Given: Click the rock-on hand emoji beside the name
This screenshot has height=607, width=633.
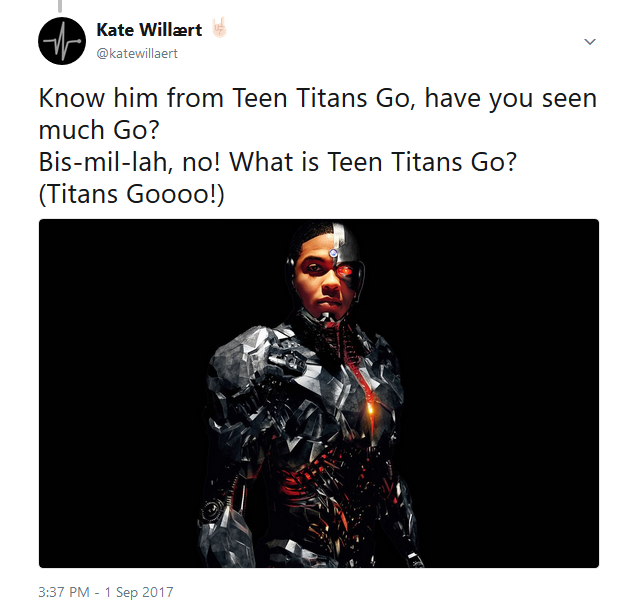Looking at the screenshot, I should (x=220, y=28).
